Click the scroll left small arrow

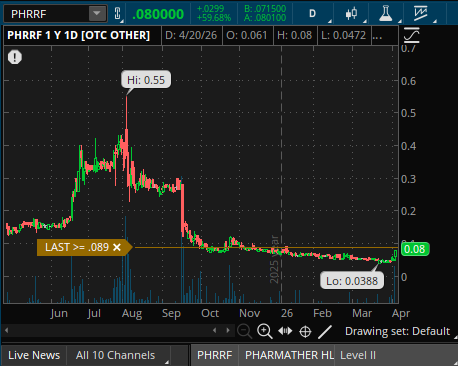[x=215, y=330]
